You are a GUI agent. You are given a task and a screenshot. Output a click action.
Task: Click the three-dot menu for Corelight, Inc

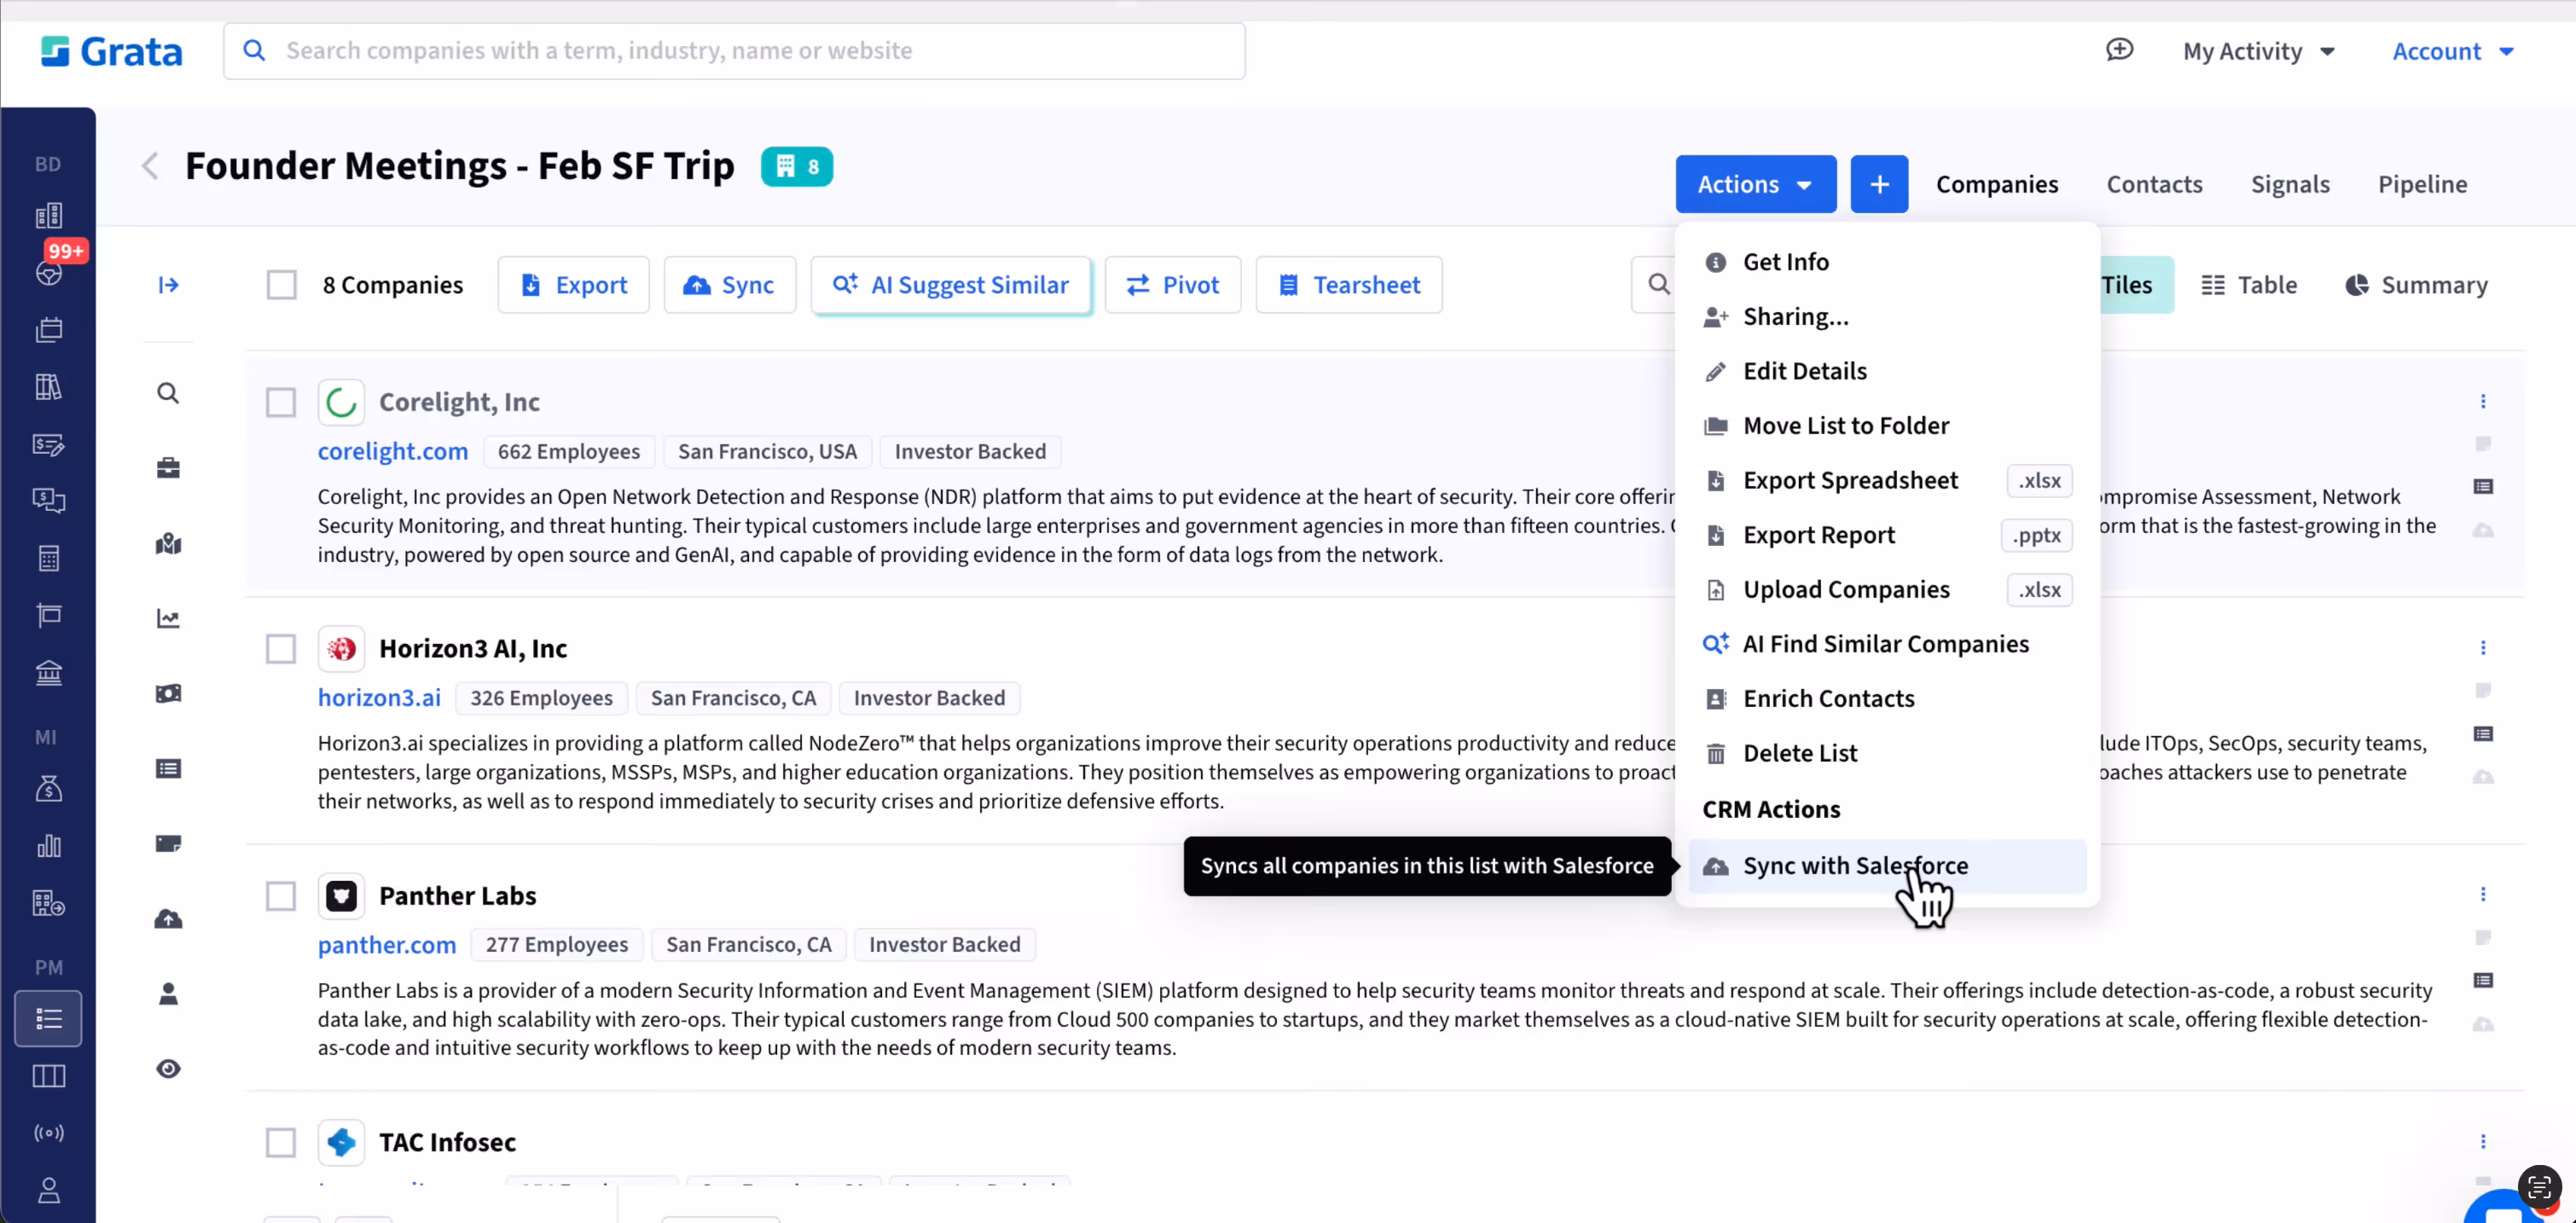tap(2483, 401)
